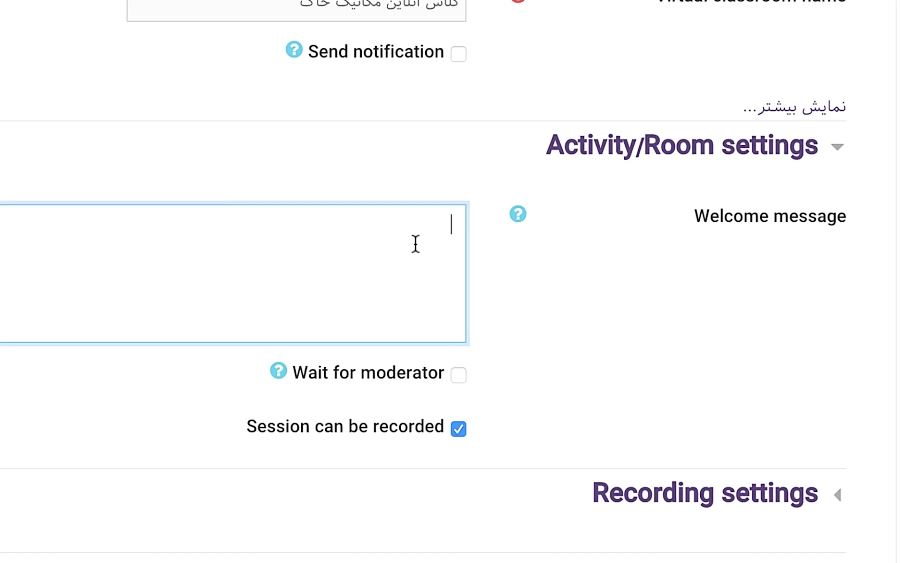Click the Recording settings heading
This screenshot has height=563, width=900.
[705, 494]
